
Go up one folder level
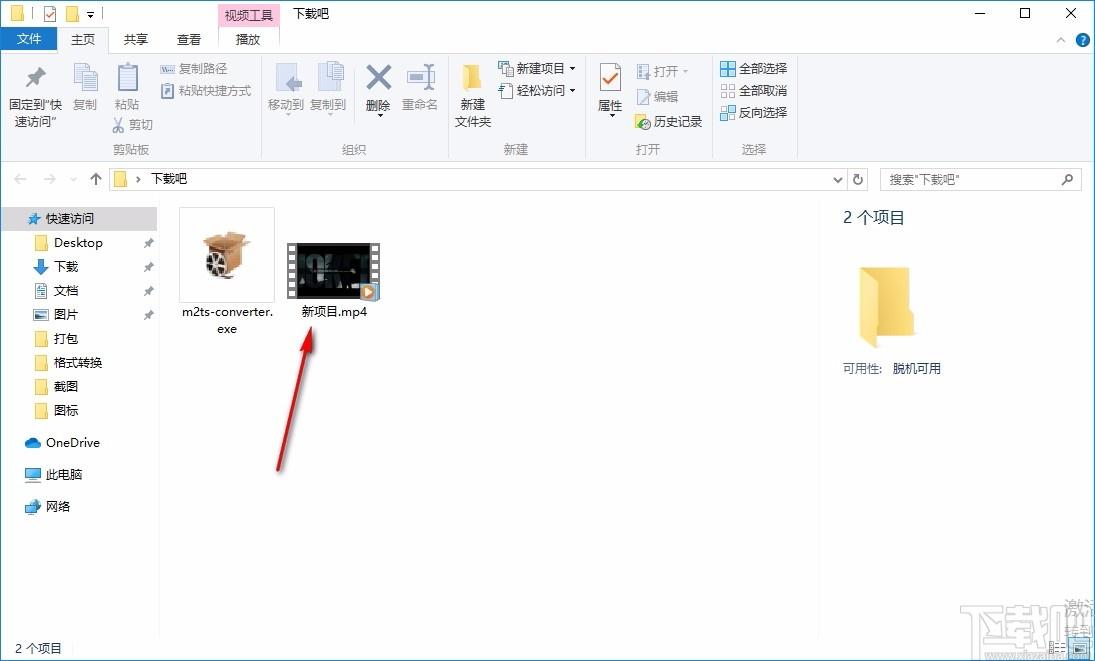96,179
